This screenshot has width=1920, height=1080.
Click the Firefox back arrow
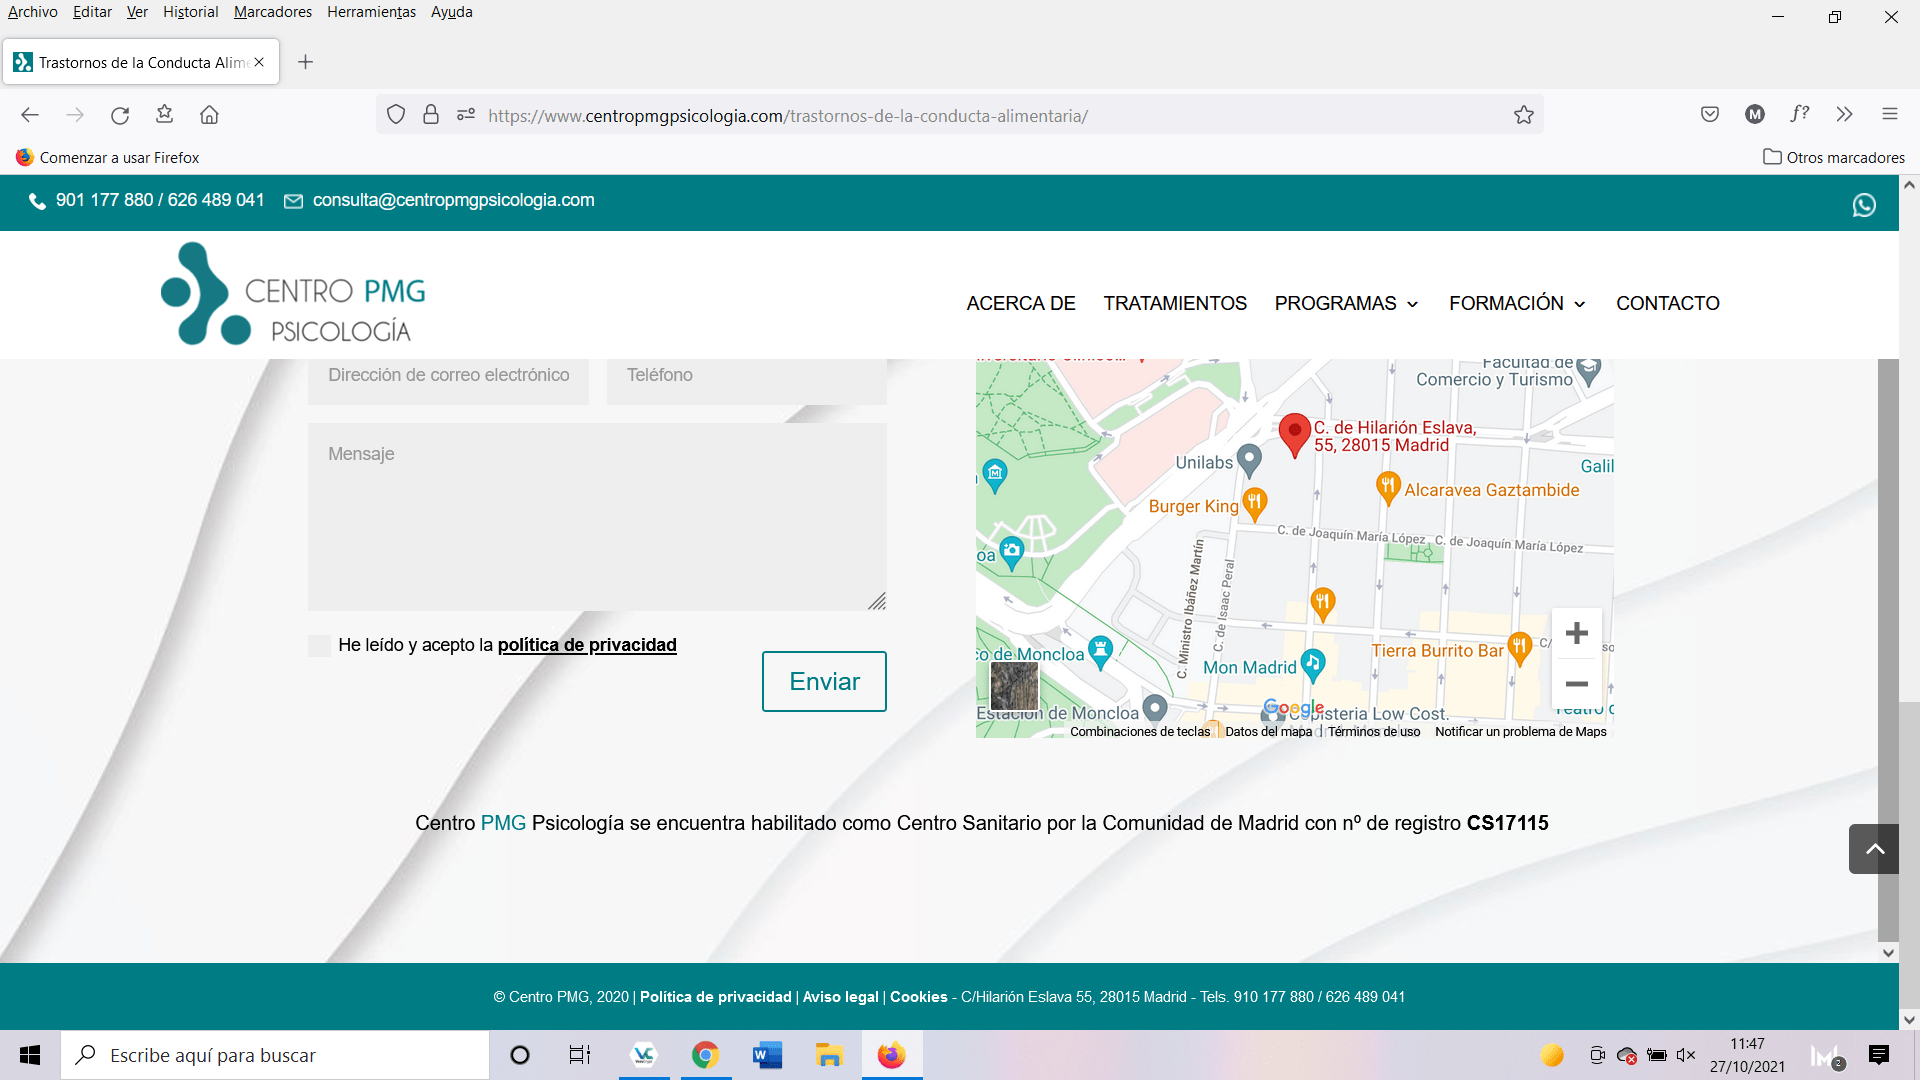(30, 115)
